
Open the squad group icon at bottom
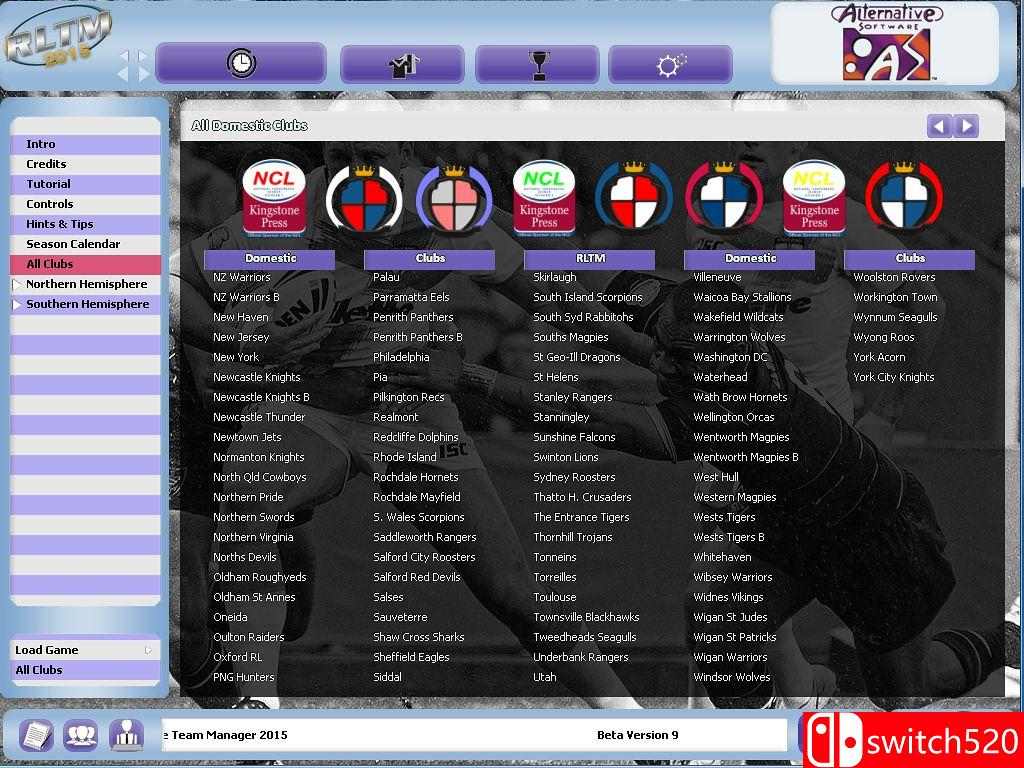(80, 735)
